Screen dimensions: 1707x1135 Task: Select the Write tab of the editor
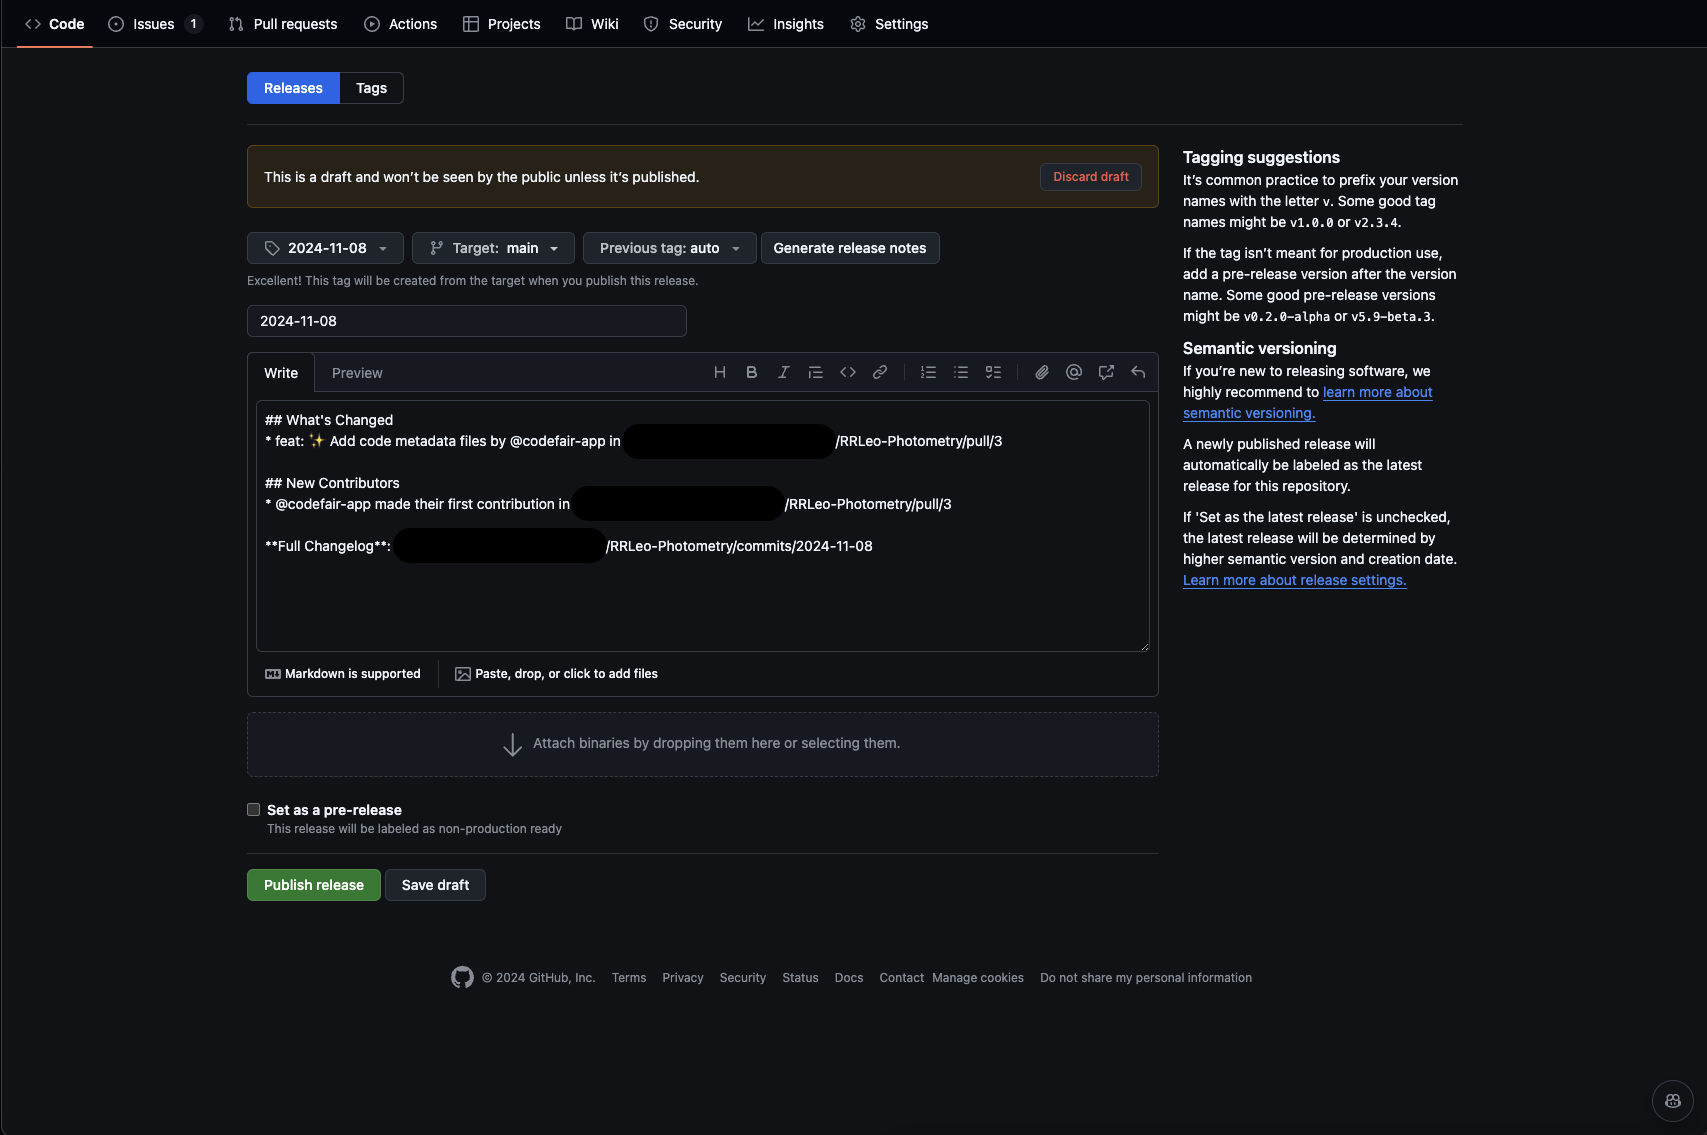pyautogui.click(x=281, y=373)
